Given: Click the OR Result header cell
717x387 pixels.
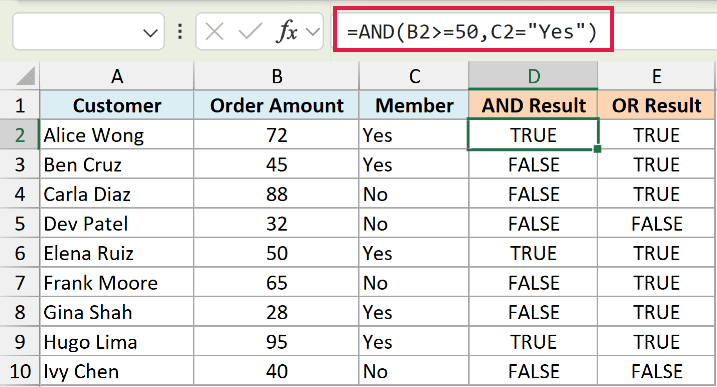Looking at the screenshot, I should [x=657, y=105].
